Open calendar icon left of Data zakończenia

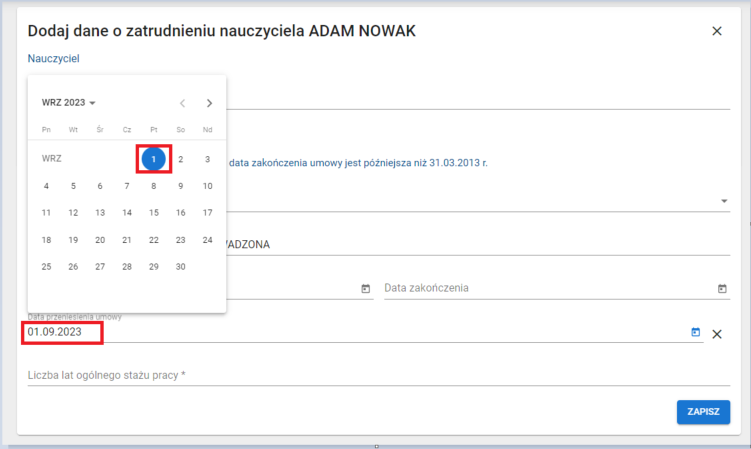click(x=365, y=289)
